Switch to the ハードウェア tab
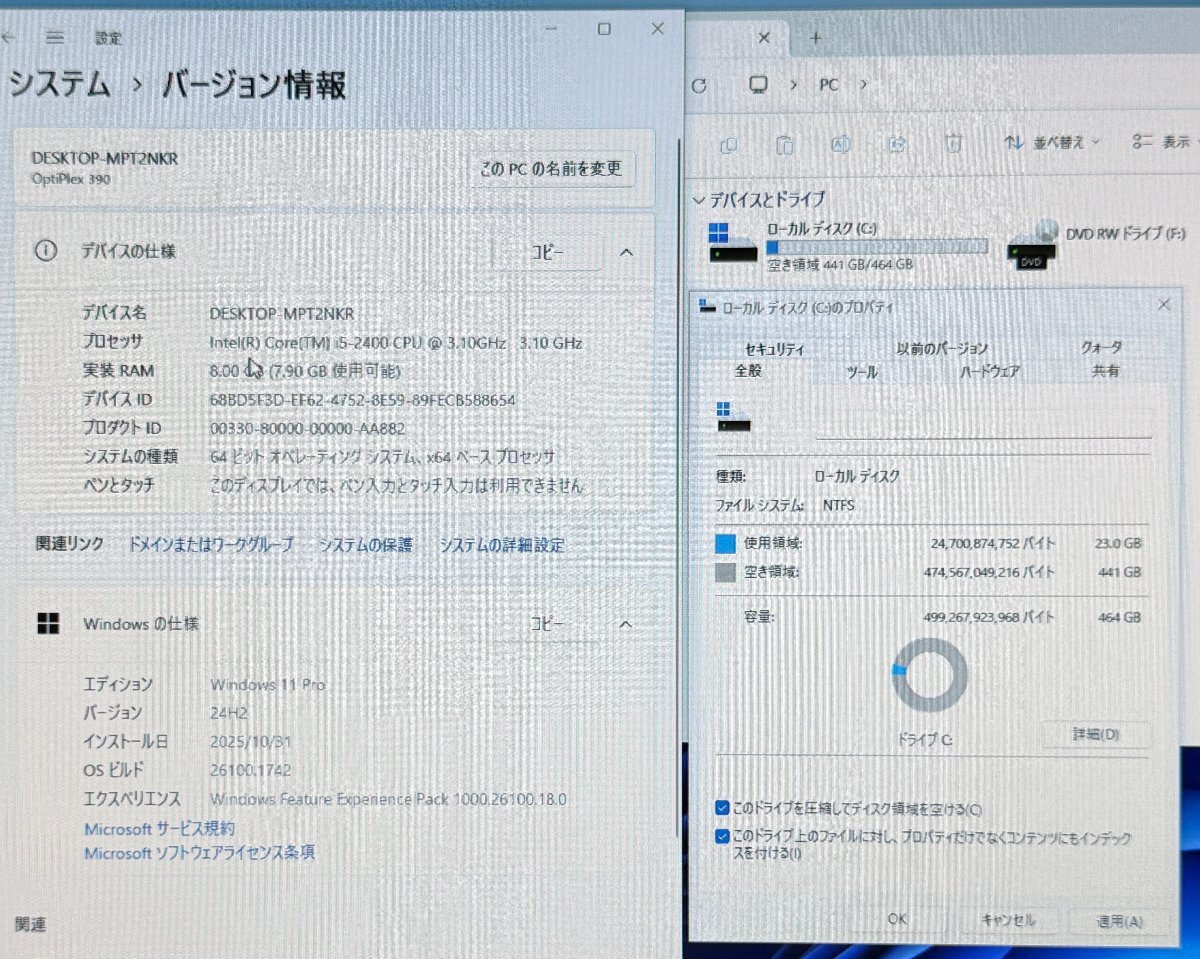 click(991, 370)
